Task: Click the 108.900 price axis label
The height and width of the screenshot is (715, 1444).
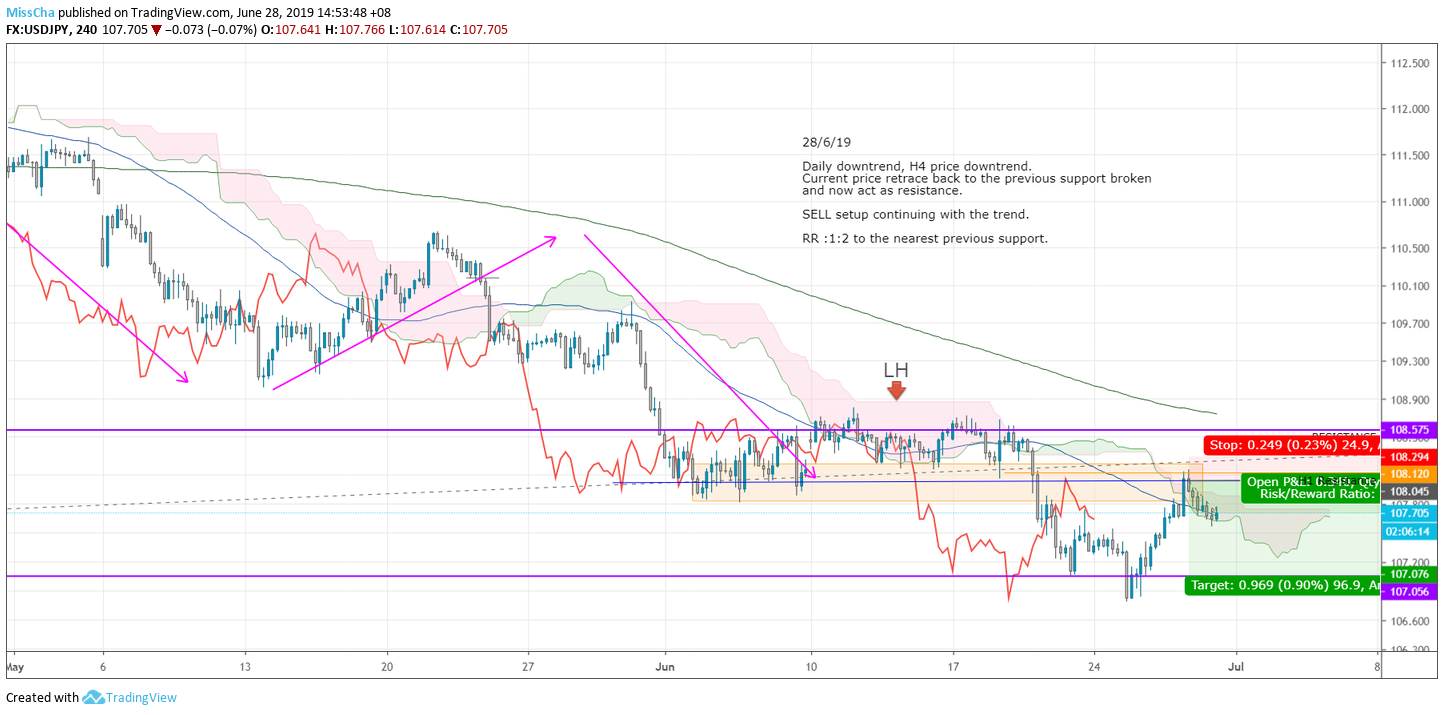Action: tap(1408, 400)
